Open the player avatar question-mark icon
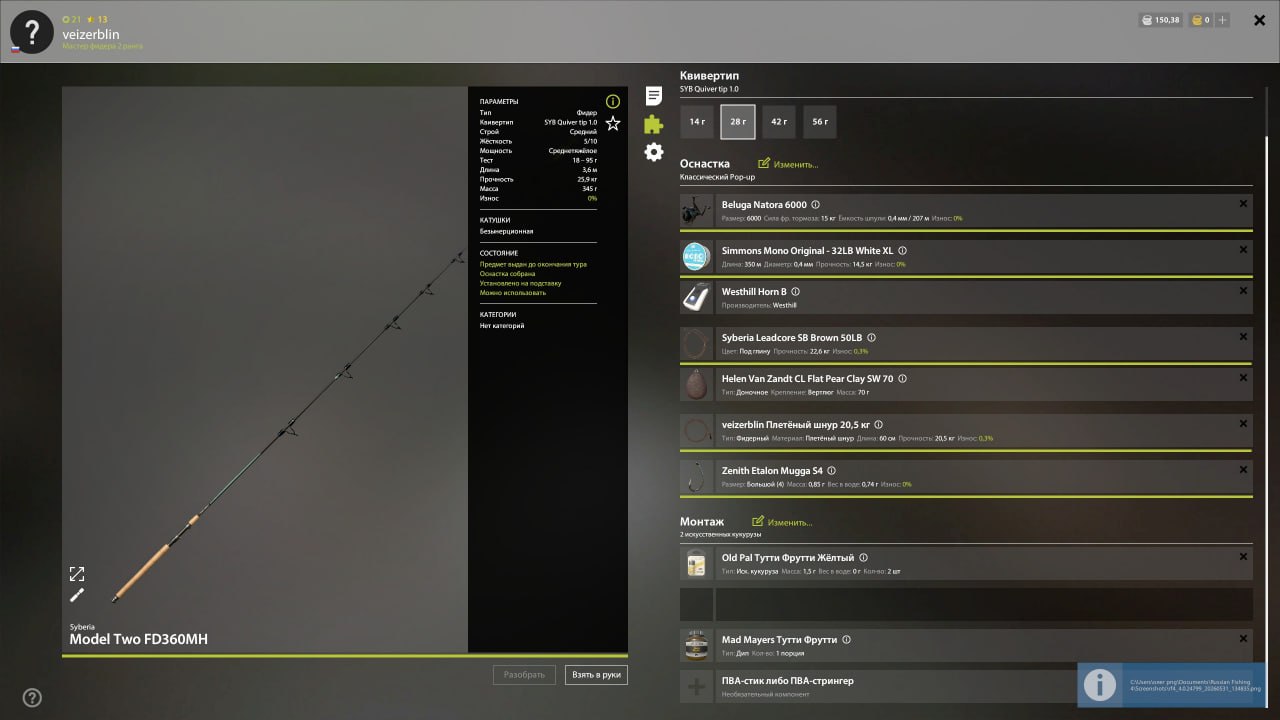 pos(31,33)
